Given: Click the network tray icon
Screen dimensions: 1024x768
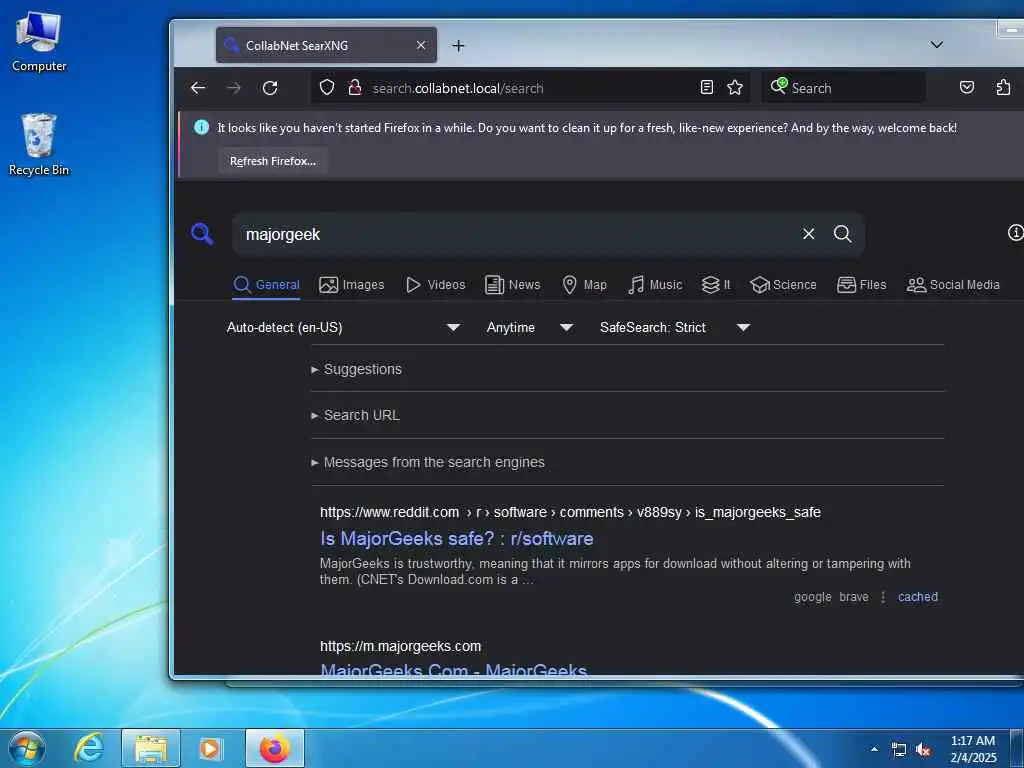Looking at the screenshot, I should (899, 750).
